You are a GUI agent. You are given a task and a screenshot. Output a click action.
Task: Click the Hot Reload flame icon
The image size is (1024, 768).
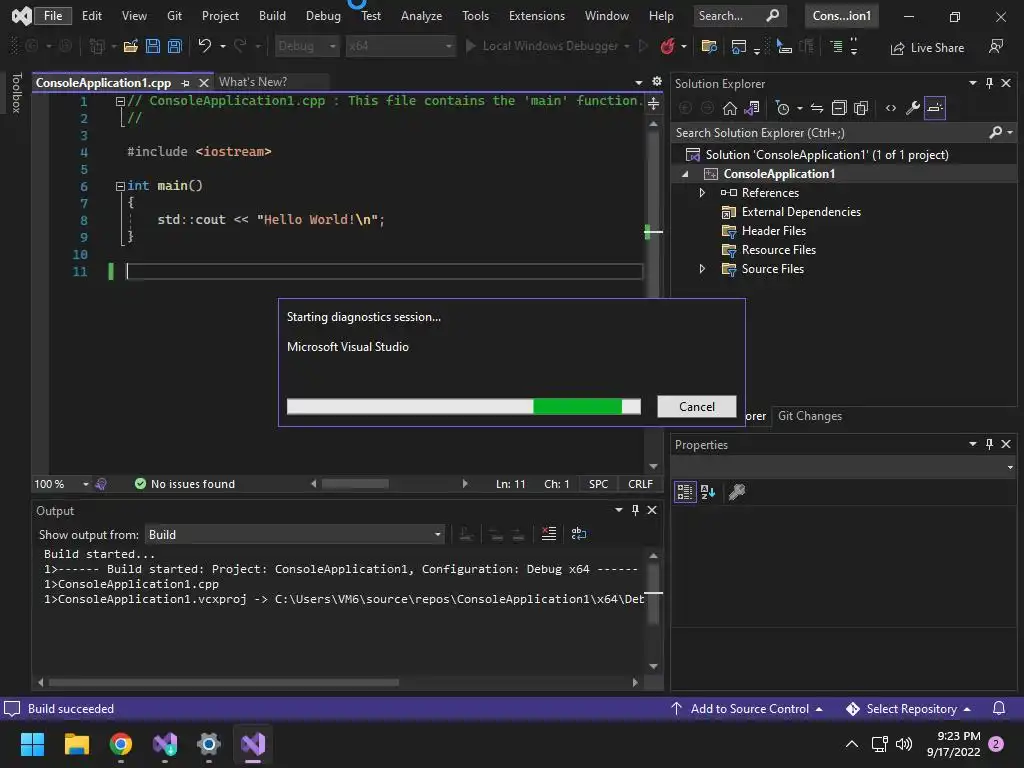[x=667, y=46]
